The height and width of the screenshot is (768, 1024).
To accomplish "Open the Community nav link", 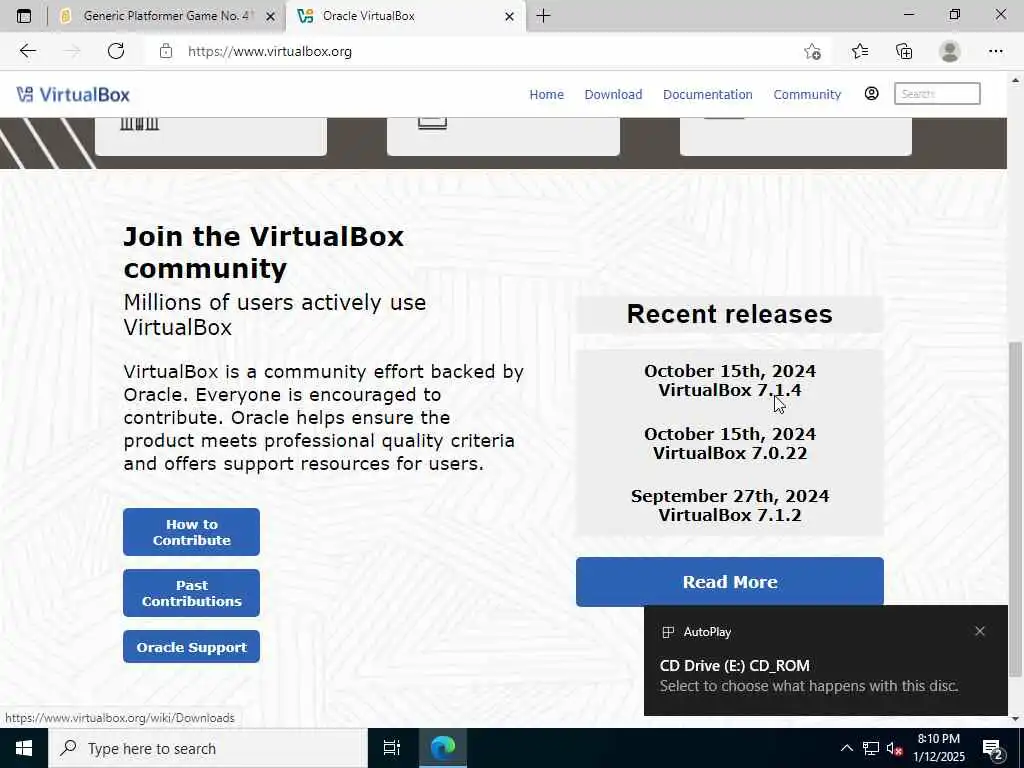I will 807,95.
